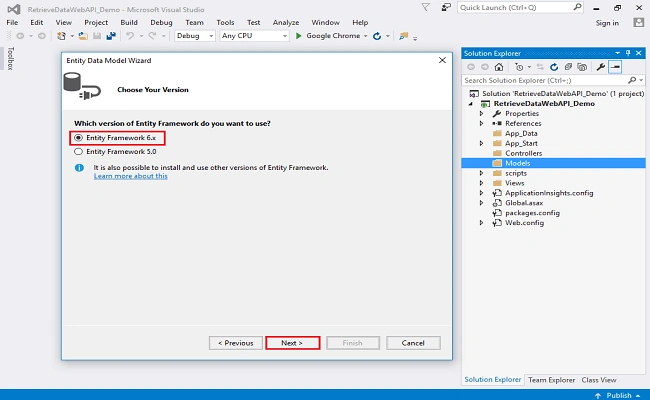
Task: Cancel the Entity Data Model Wizard
Action: [x=413, y=343]
